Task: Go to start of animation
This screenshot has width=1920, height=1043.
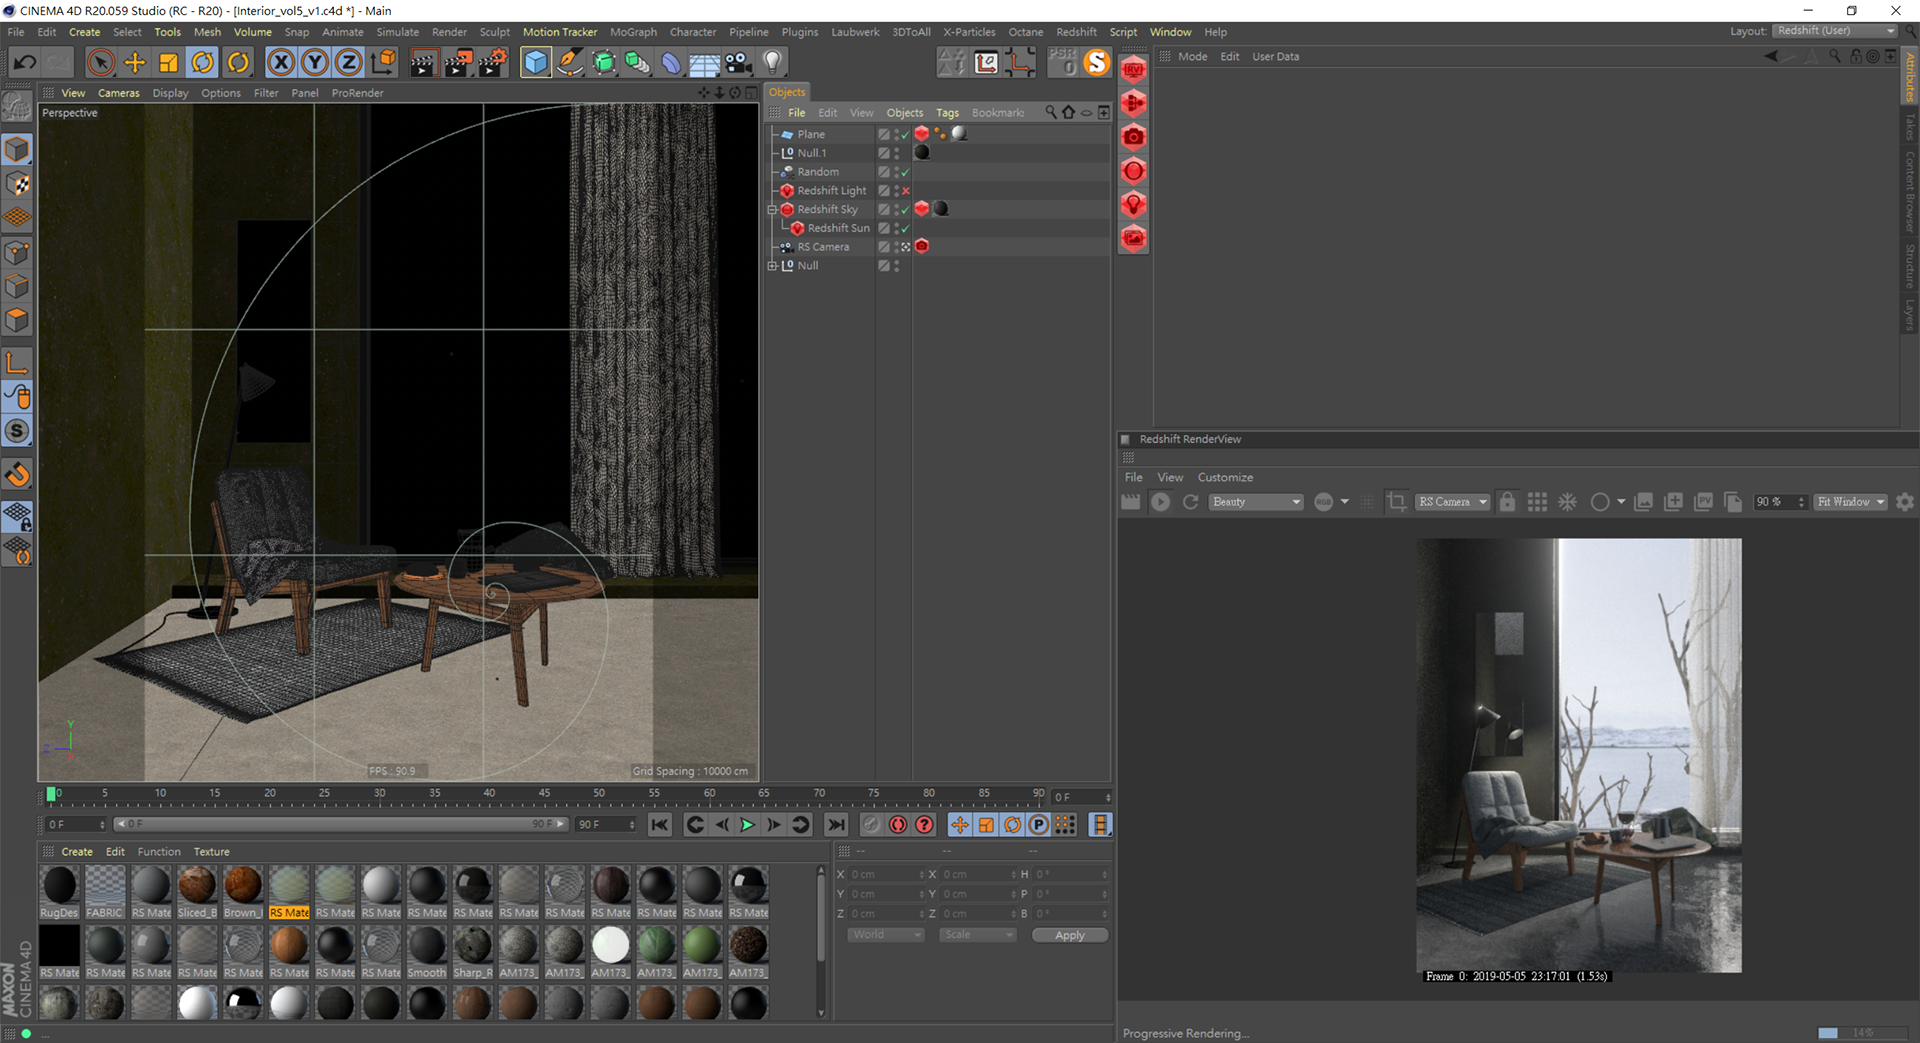Action: pos(659,825)
